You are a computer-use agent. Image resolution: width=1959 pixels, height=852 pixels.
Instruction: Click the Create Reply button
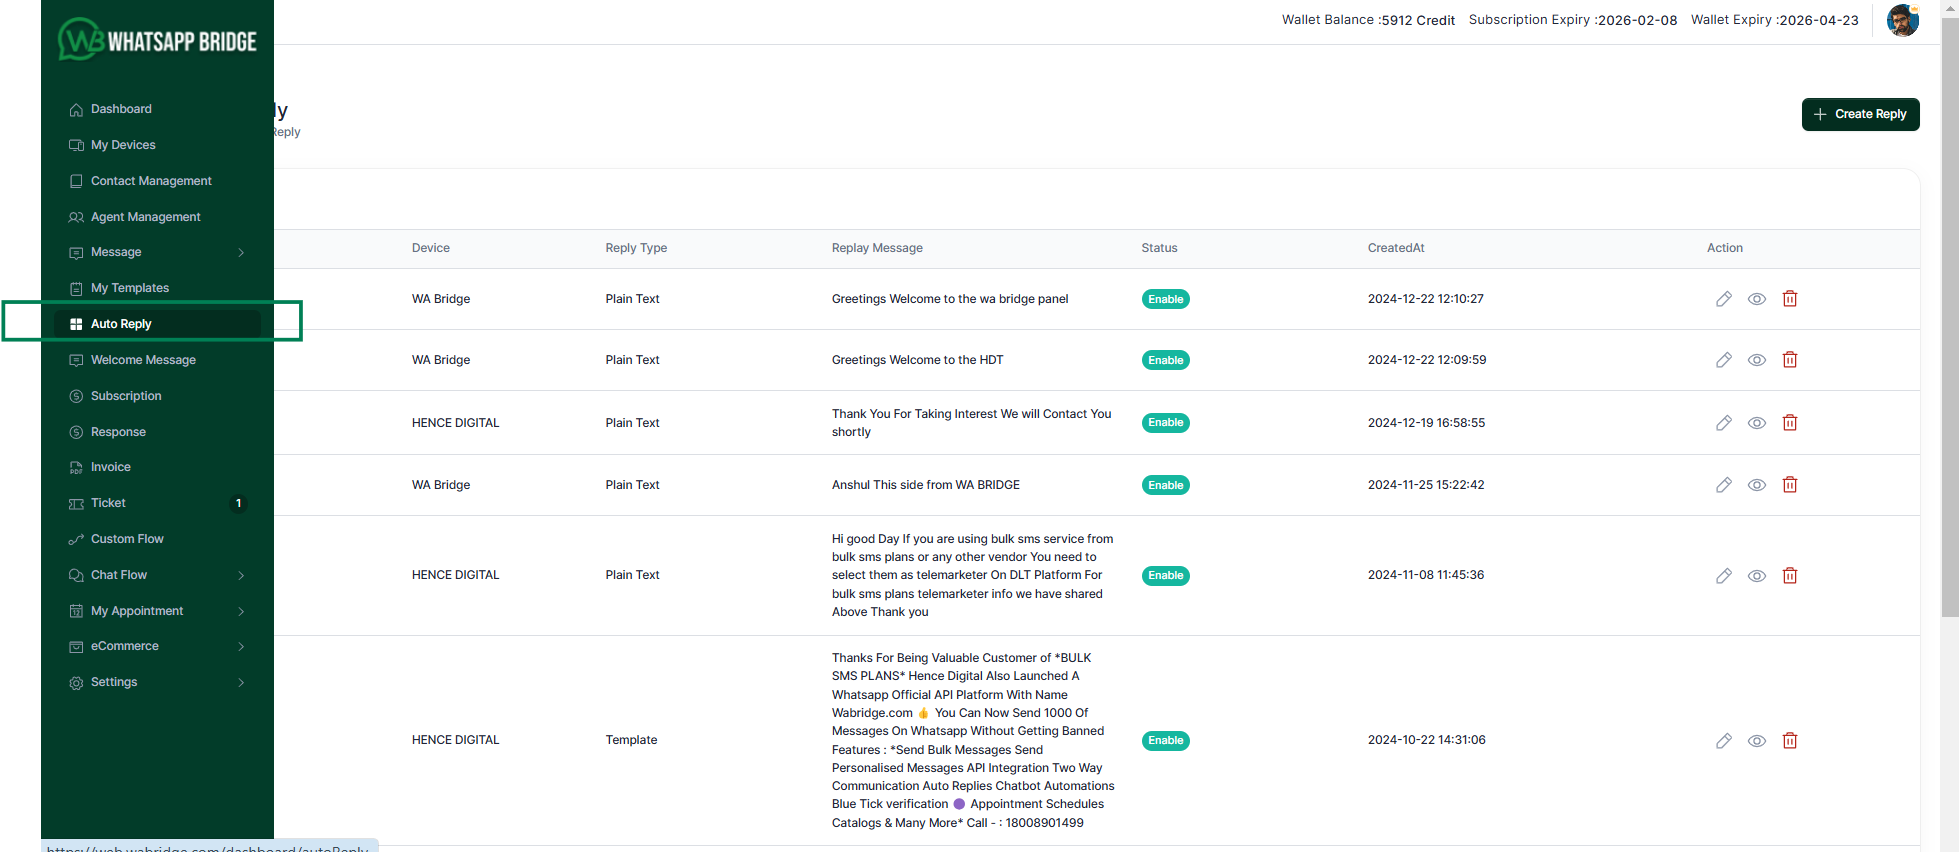click(x=1860, y=114)
